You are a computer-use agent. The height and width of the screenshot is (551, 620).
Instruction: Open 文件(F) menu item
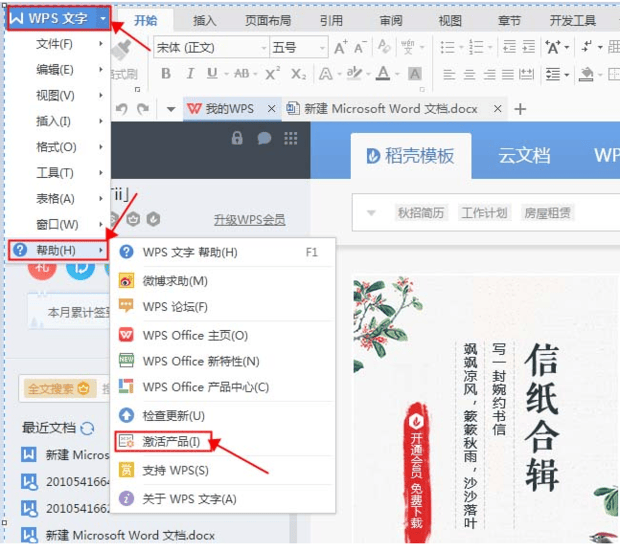(x=57, y=44)
